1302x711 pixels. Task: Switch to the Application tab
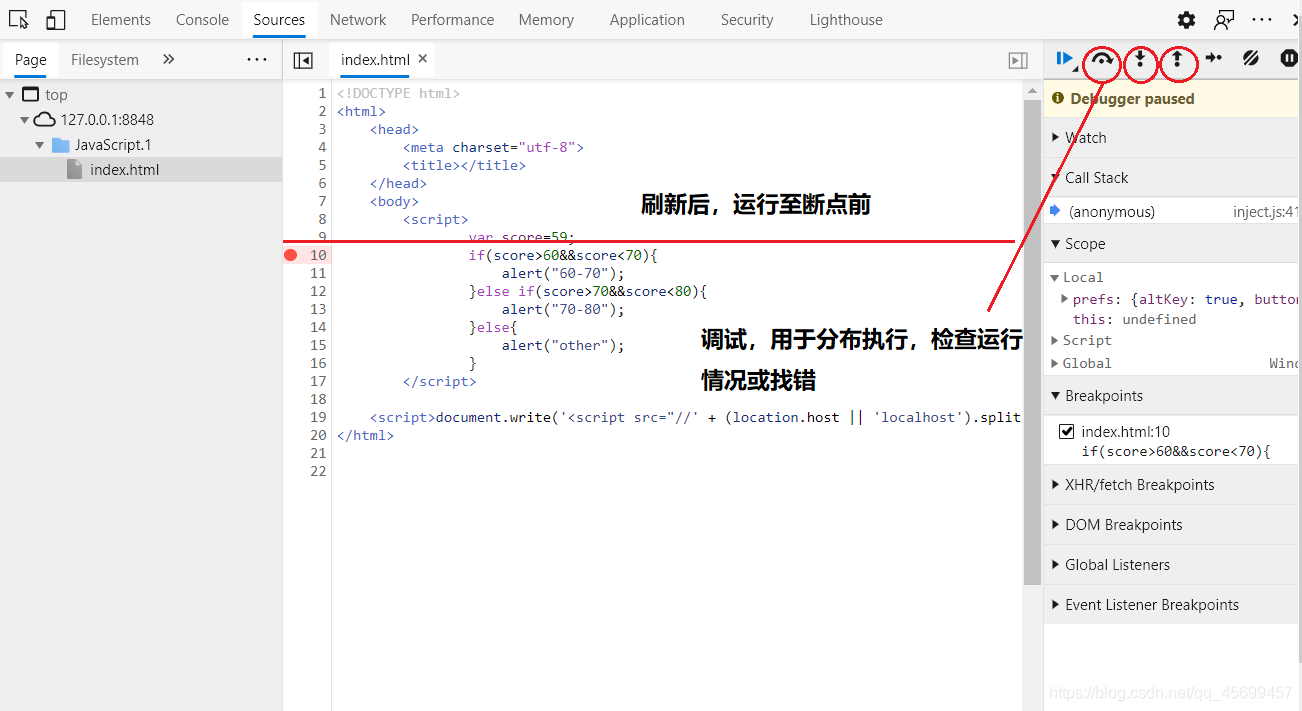pyautogui.click(x=647, y=20)
